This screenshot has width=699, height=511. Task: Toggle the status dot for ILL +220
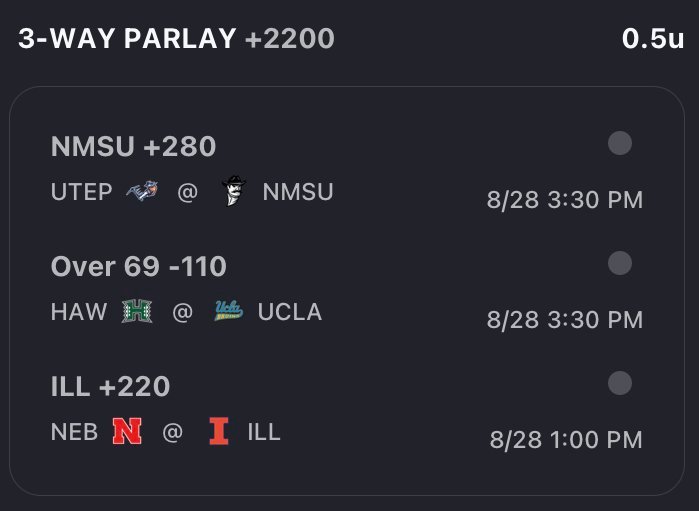click(620, 383)
